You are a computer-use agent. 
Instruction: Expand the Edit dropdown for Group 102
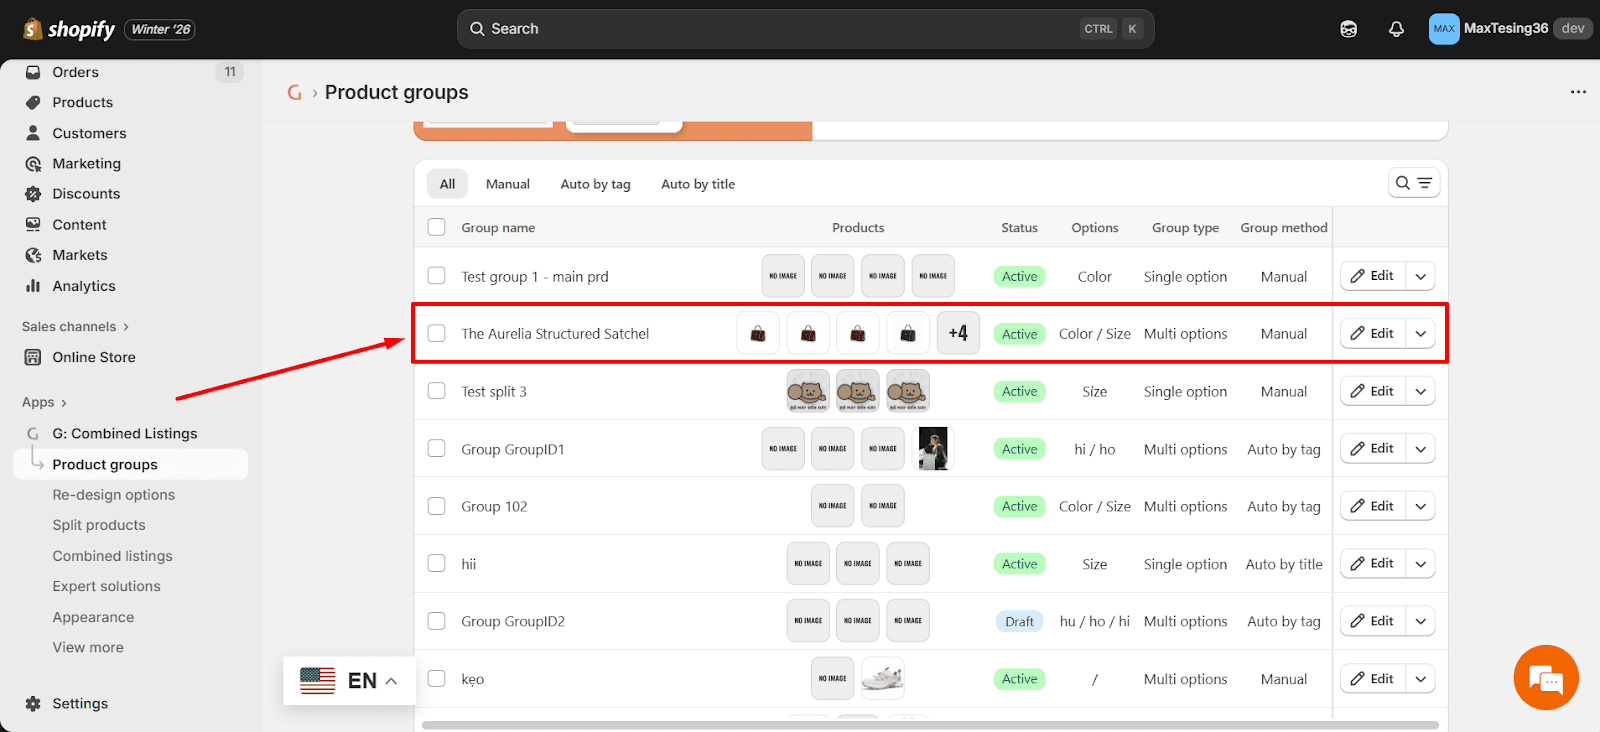tap(1421, 506)
